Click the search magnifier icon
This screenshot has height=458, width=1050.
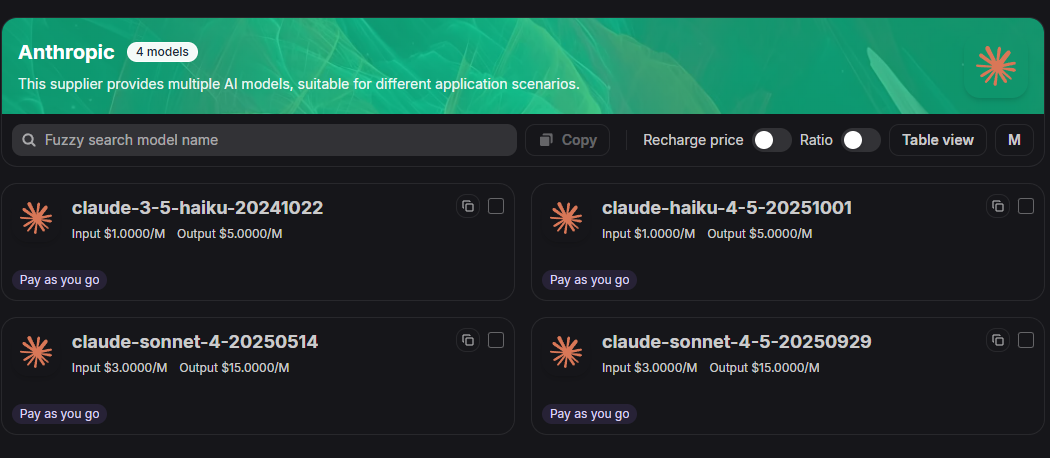(29, 140)
